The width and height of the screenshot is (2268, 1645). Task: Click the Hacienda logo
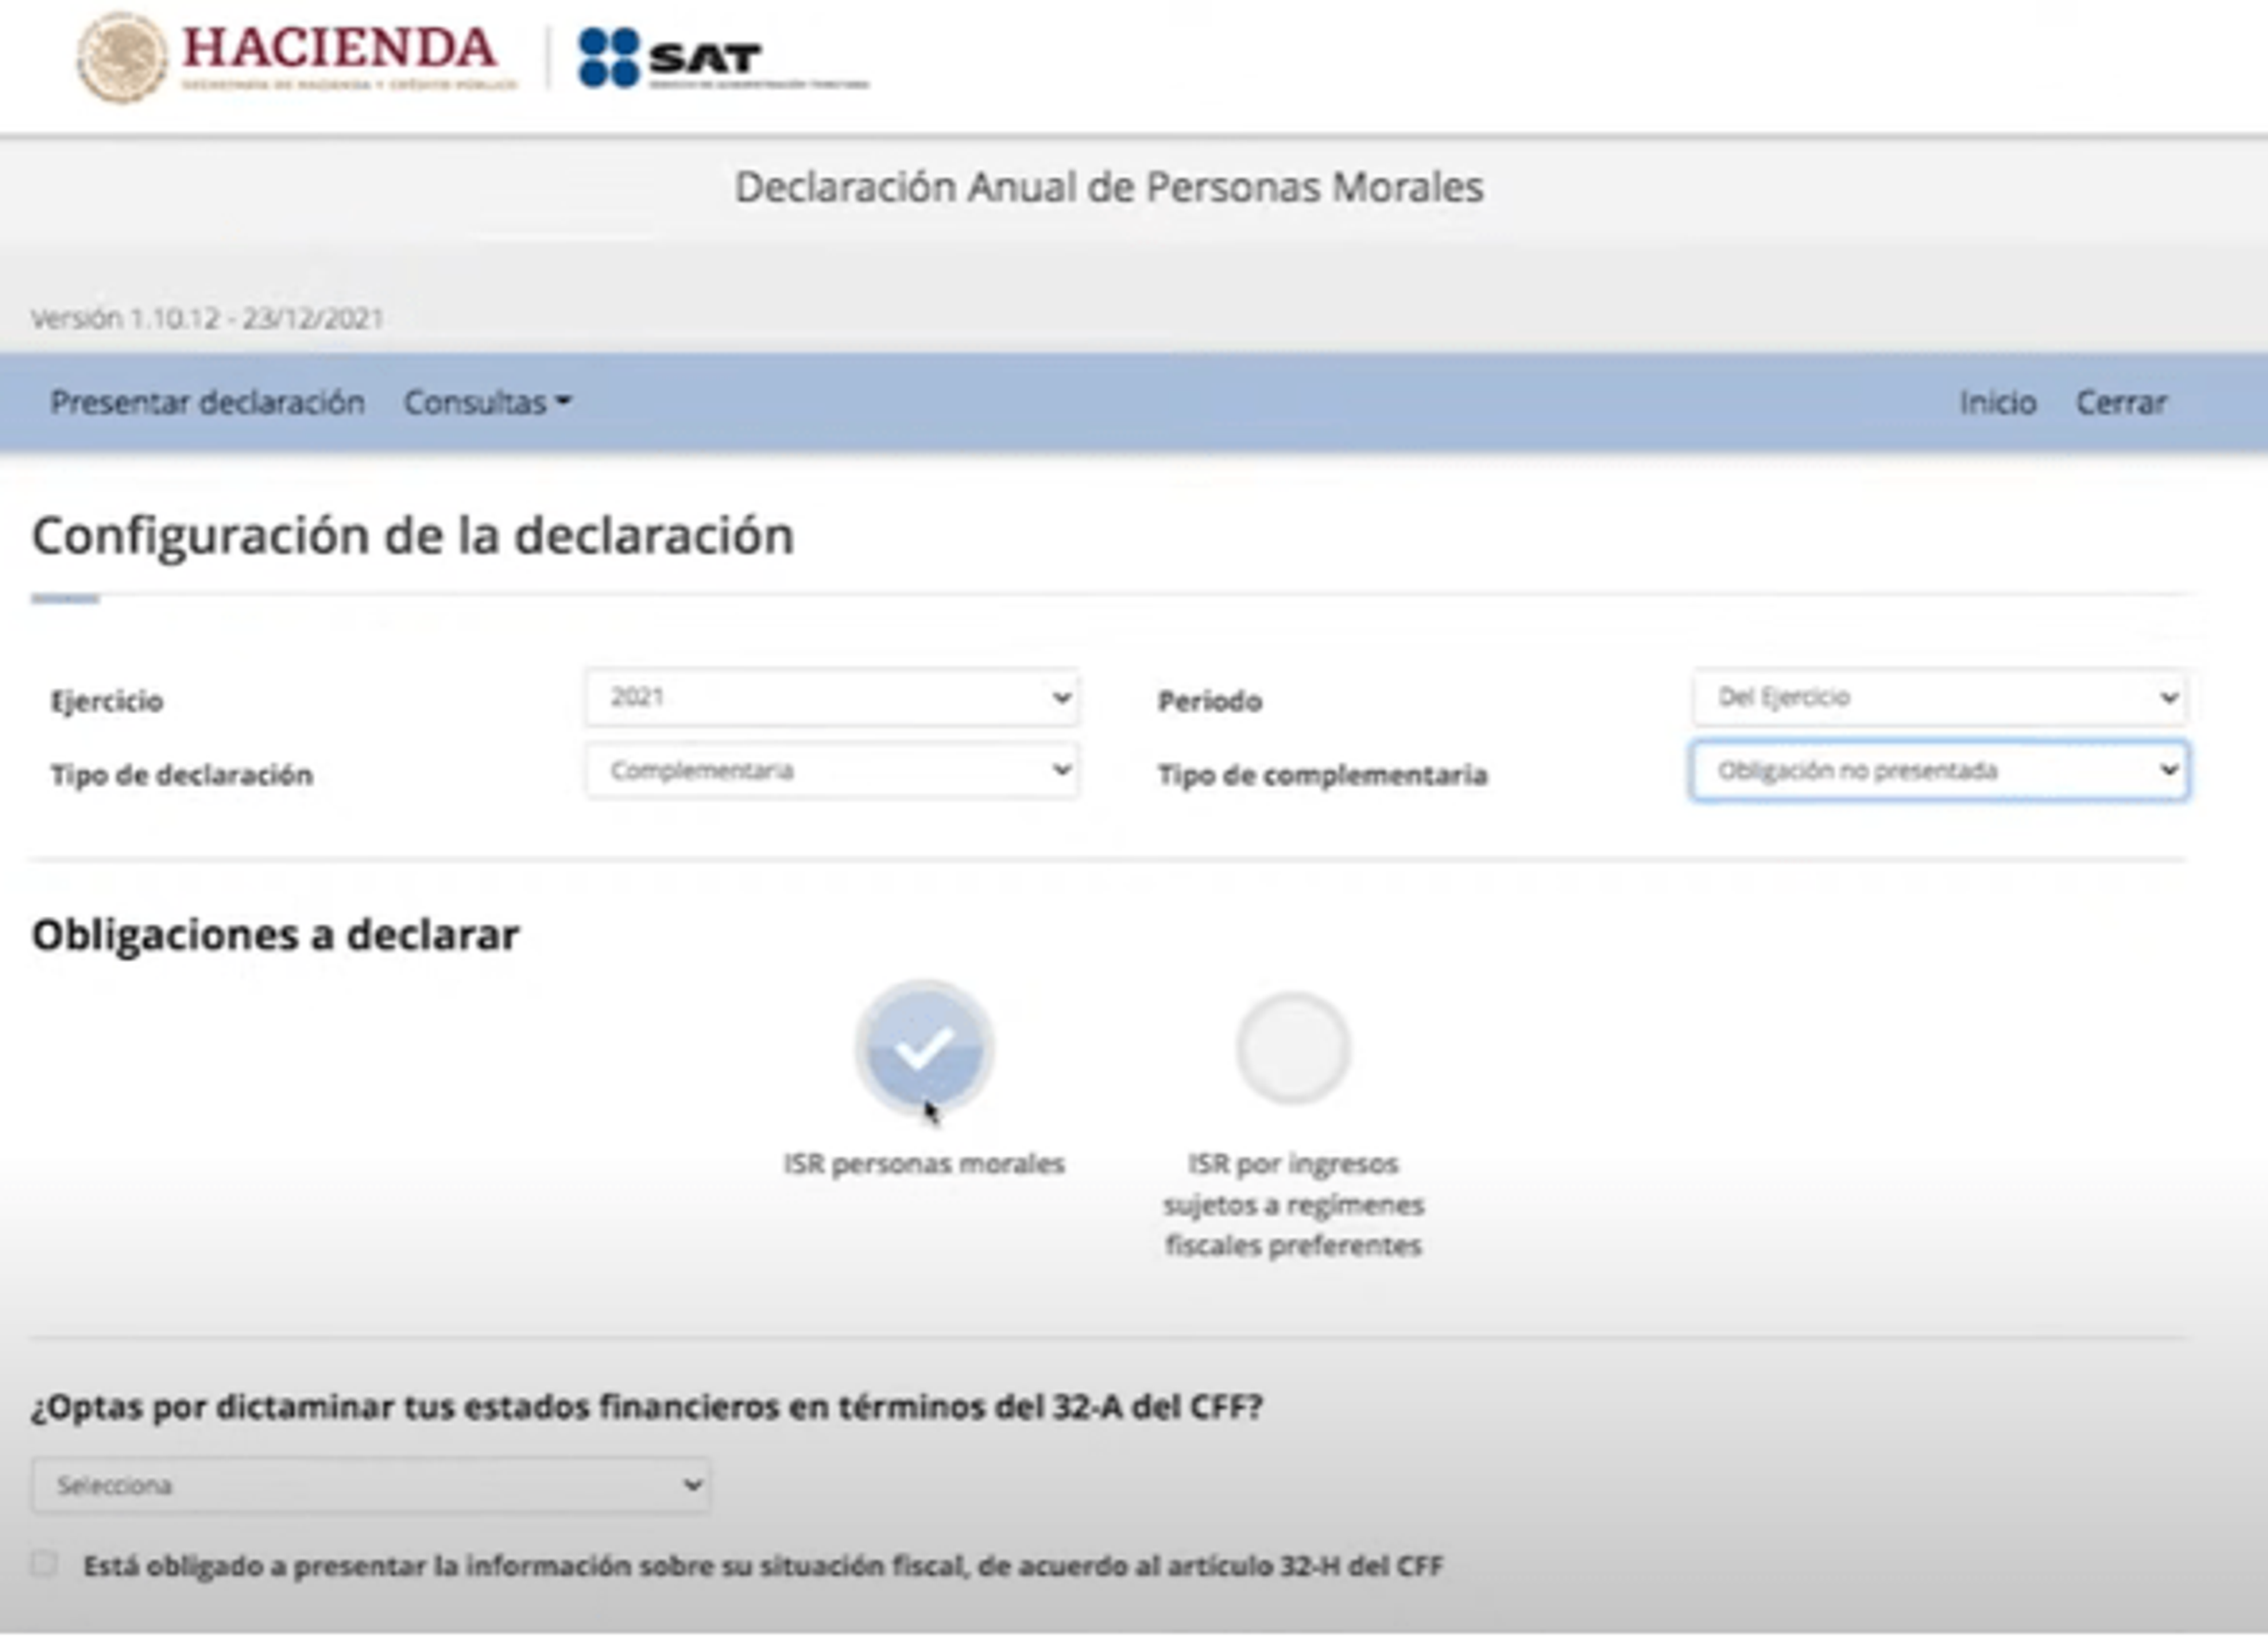(x=297, y=58)
